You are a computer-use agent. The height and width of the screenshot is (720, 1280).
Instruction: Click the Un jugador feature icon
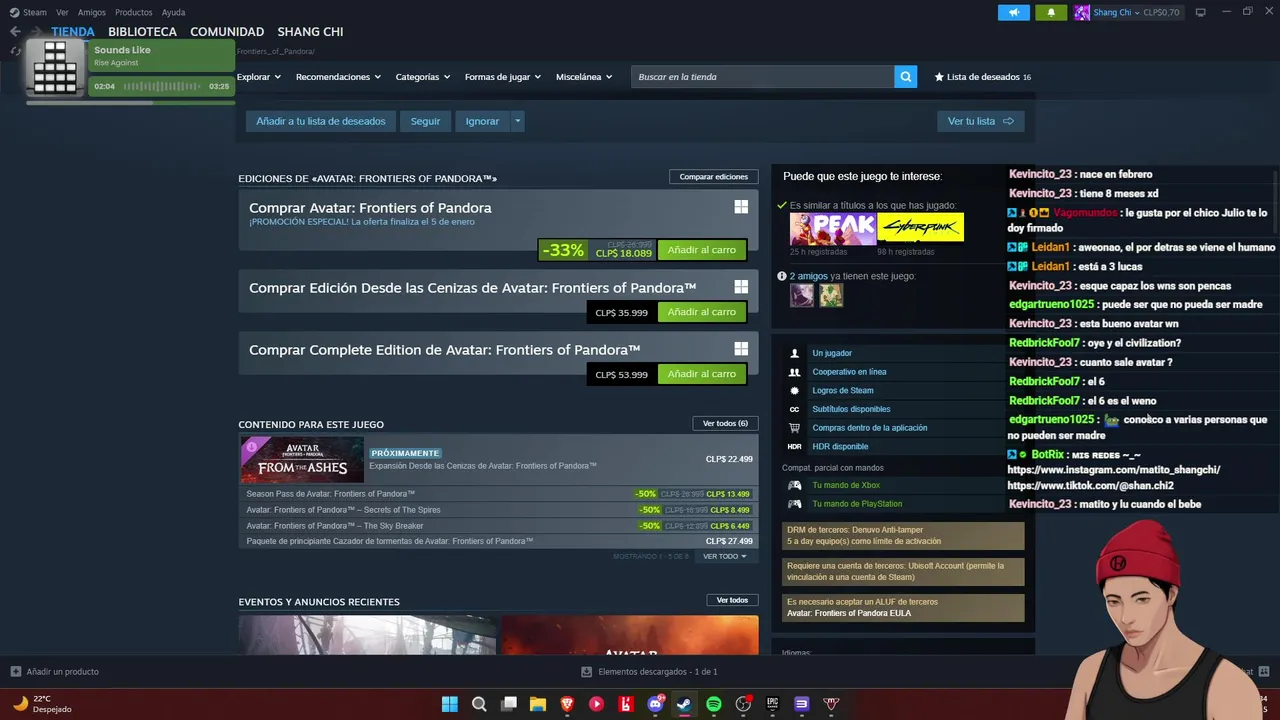[x=794, y=353]
